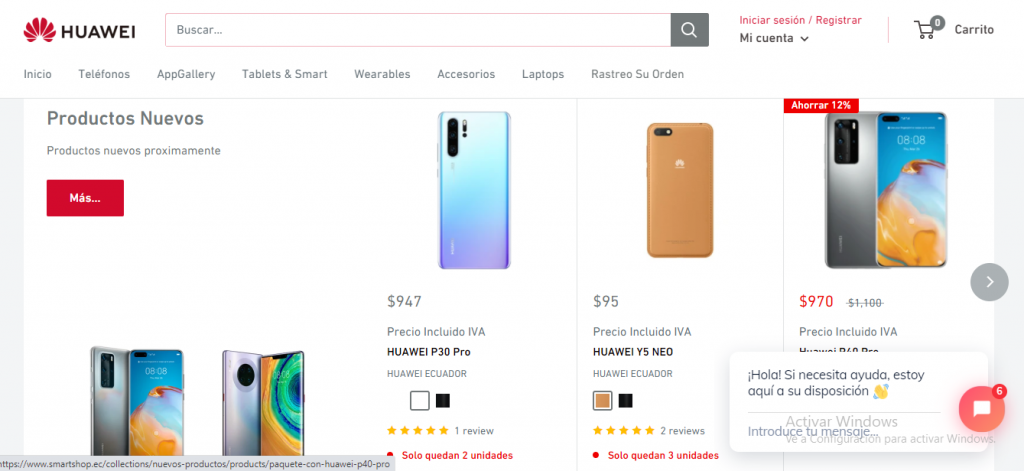This screenshot has height=471, width=1024.
Task: Open the shopping cart icon
Action: 926,30
